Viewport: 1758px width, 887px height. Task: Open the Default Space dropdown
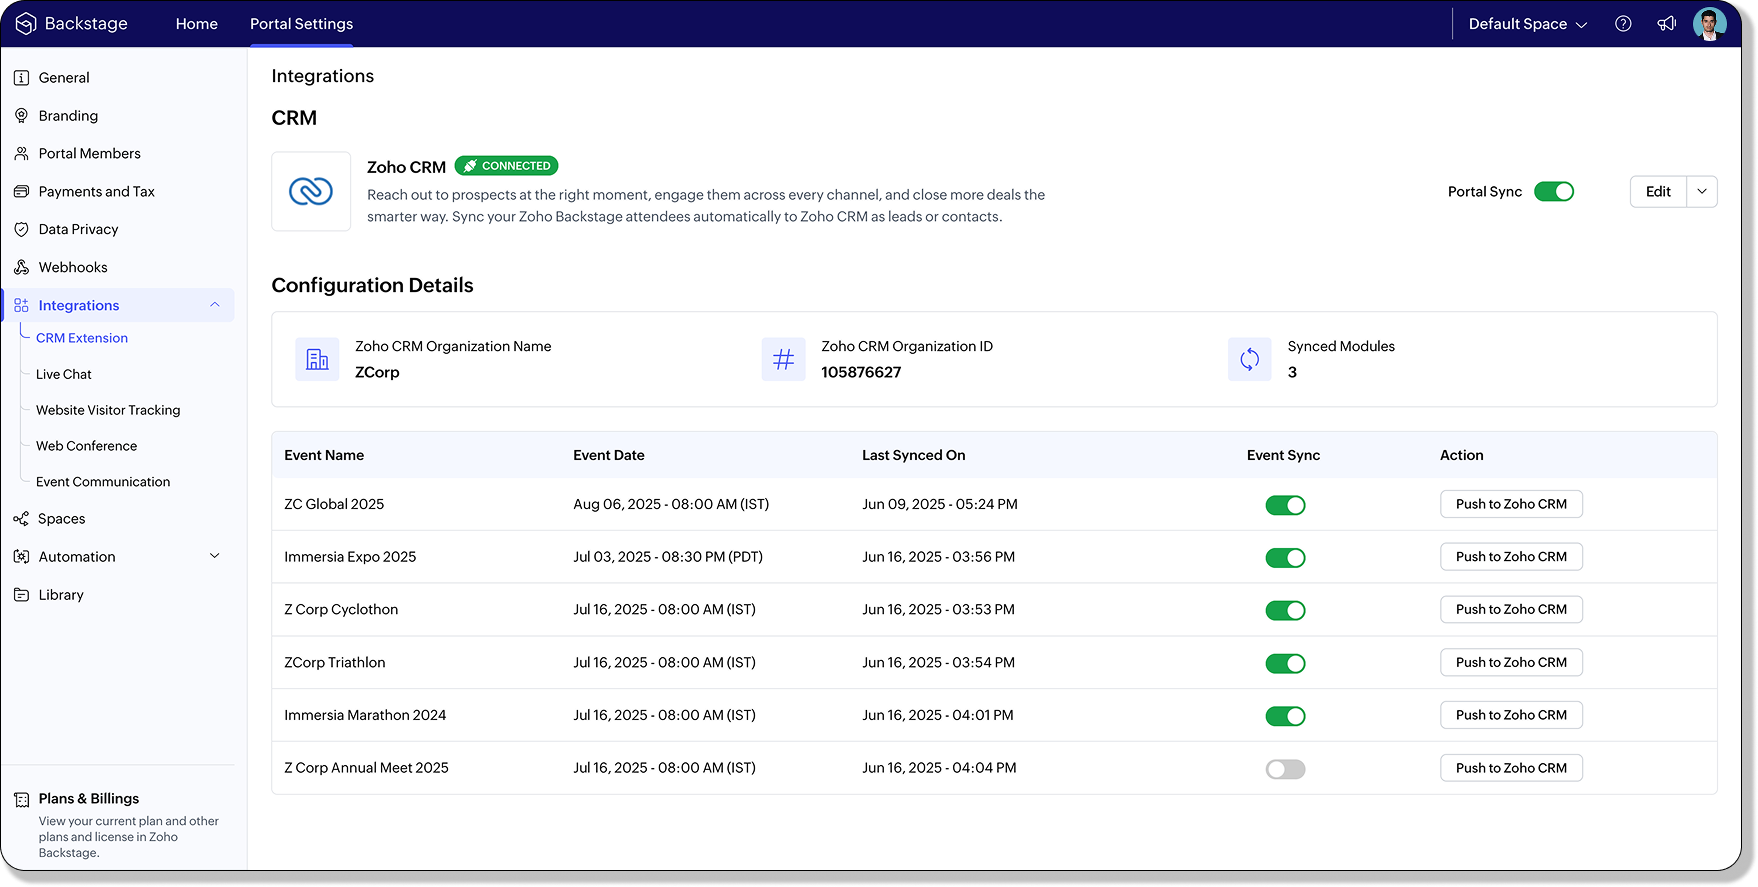(x=1527, y=24)
